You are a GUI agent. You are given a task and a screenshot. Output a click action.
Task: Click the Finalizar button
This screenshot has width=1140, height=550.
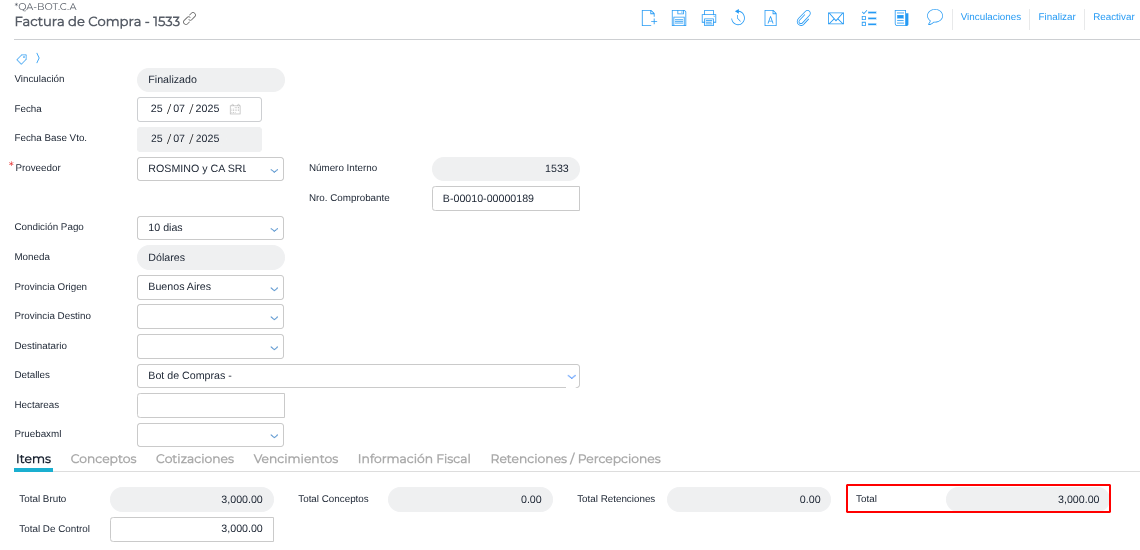[x=1057, y=17]
